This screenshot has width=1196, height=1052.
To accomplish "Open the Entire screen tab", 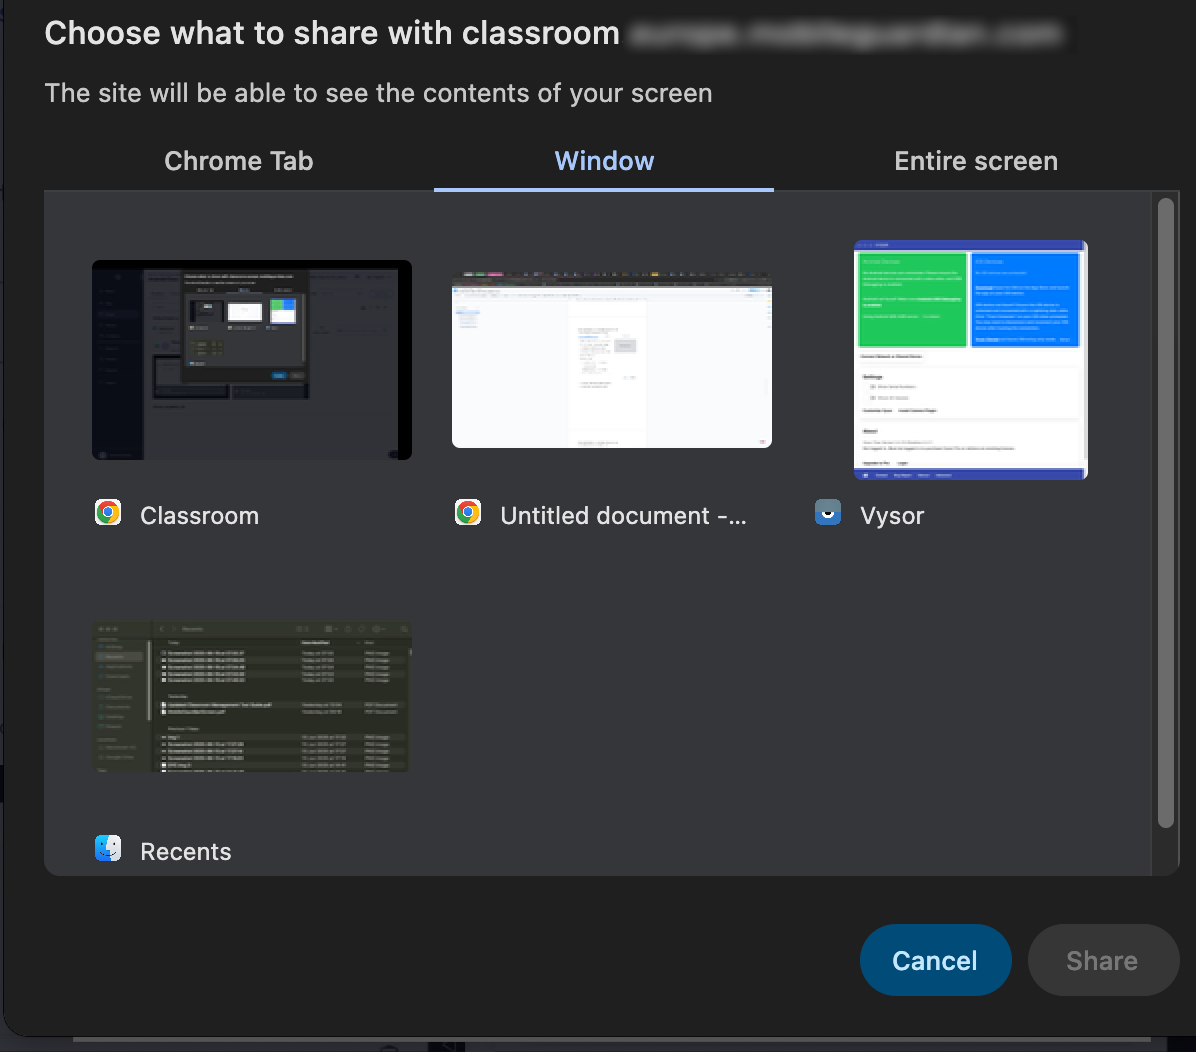I will click(975, 162).
